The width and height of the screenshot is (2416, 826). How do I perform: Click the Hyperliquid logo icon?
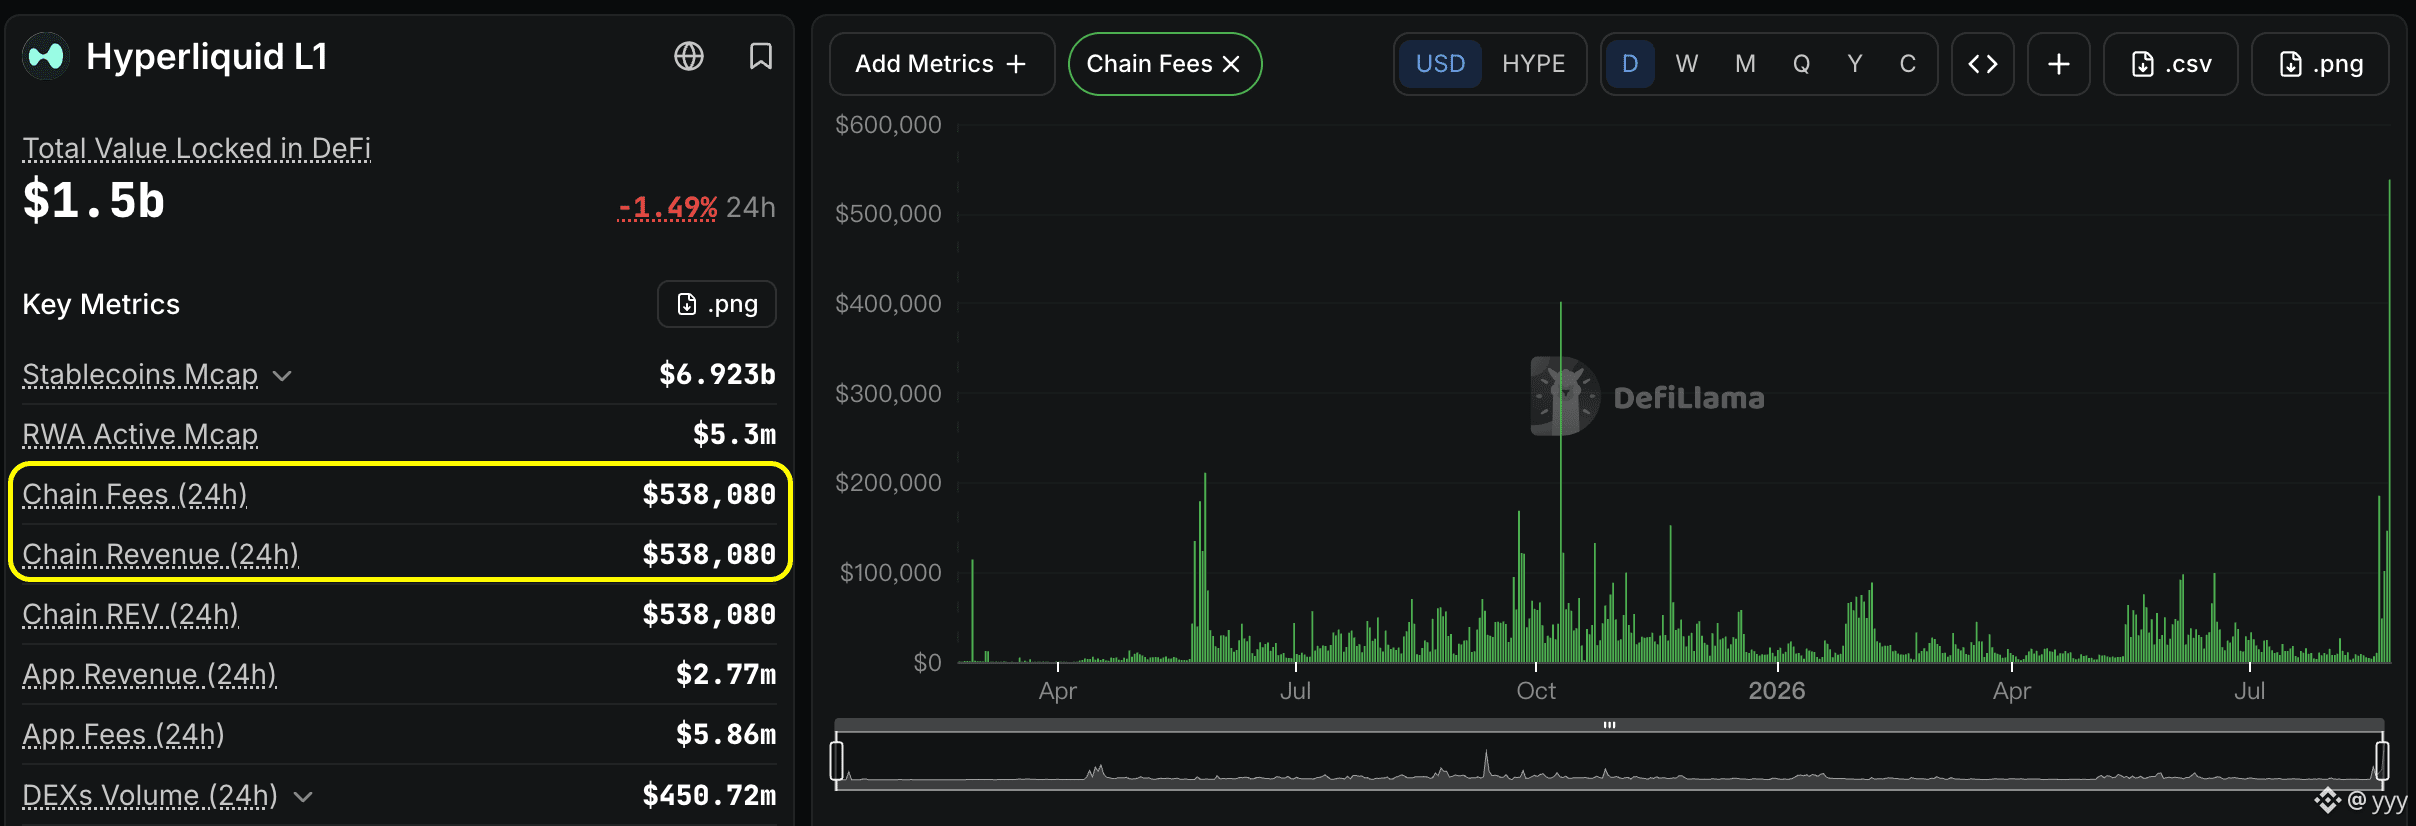[x=46, y=56]
